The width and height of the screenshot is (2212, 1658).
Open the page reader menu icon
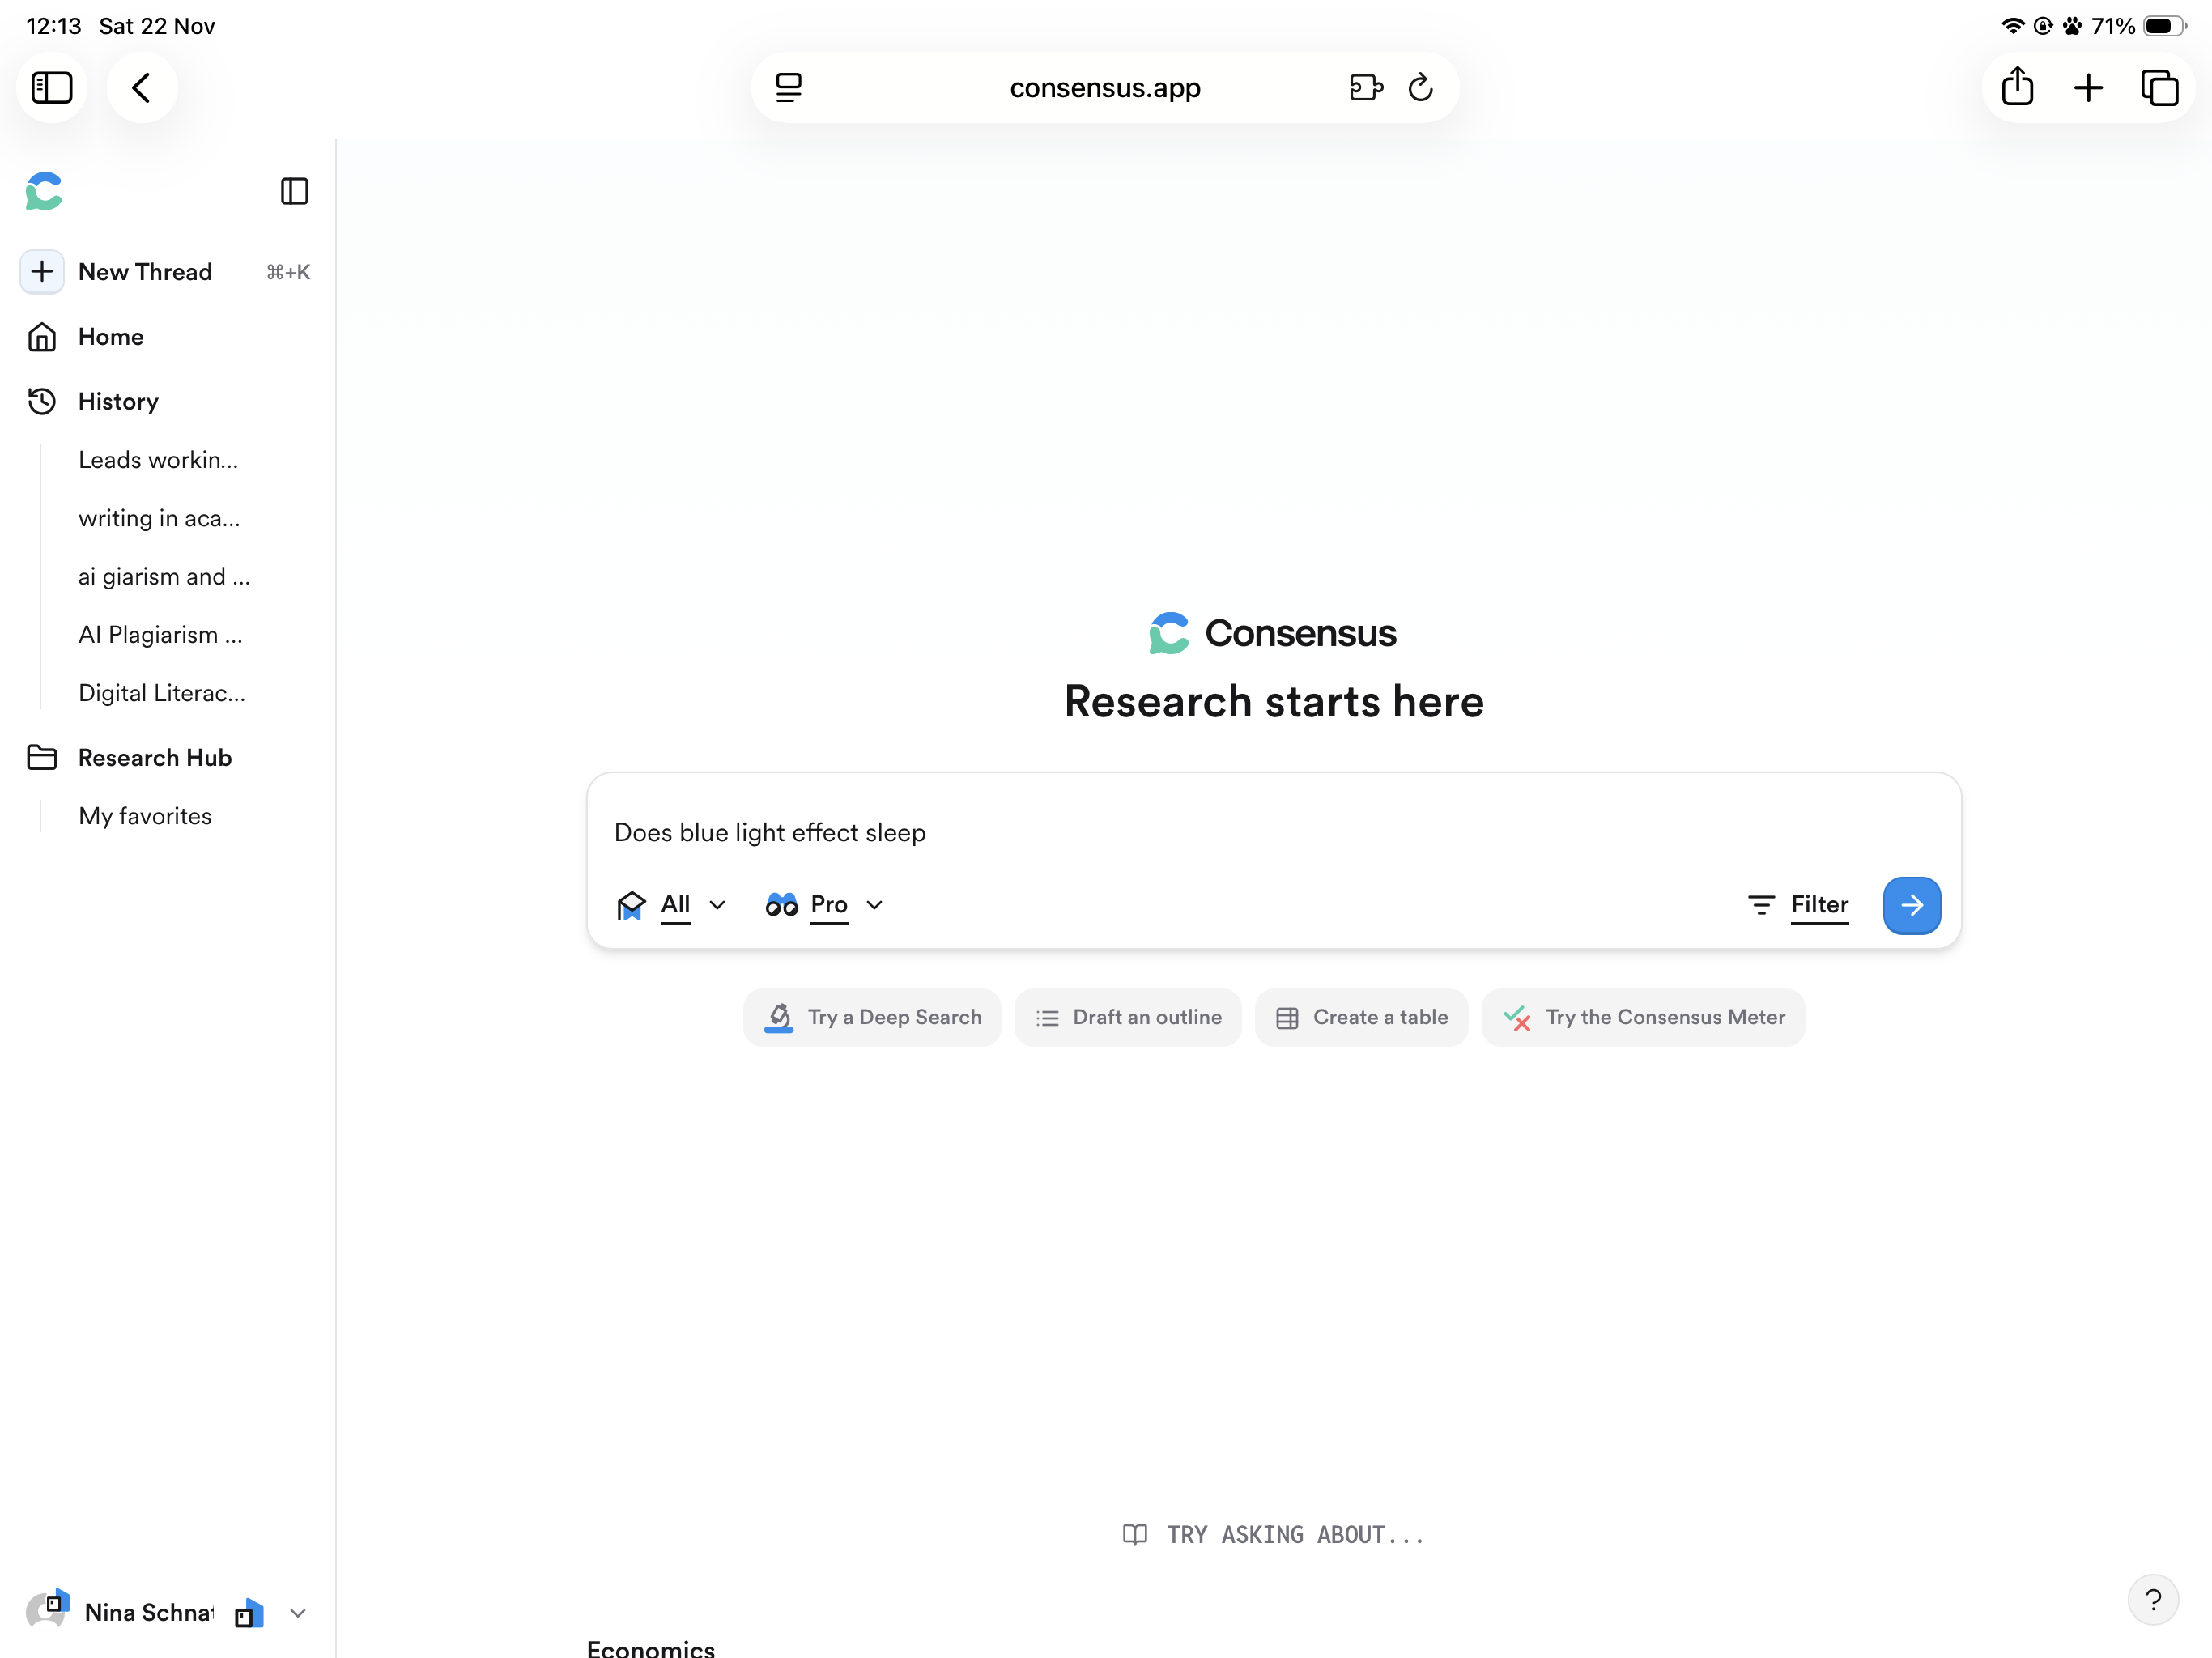click(788, 88)
